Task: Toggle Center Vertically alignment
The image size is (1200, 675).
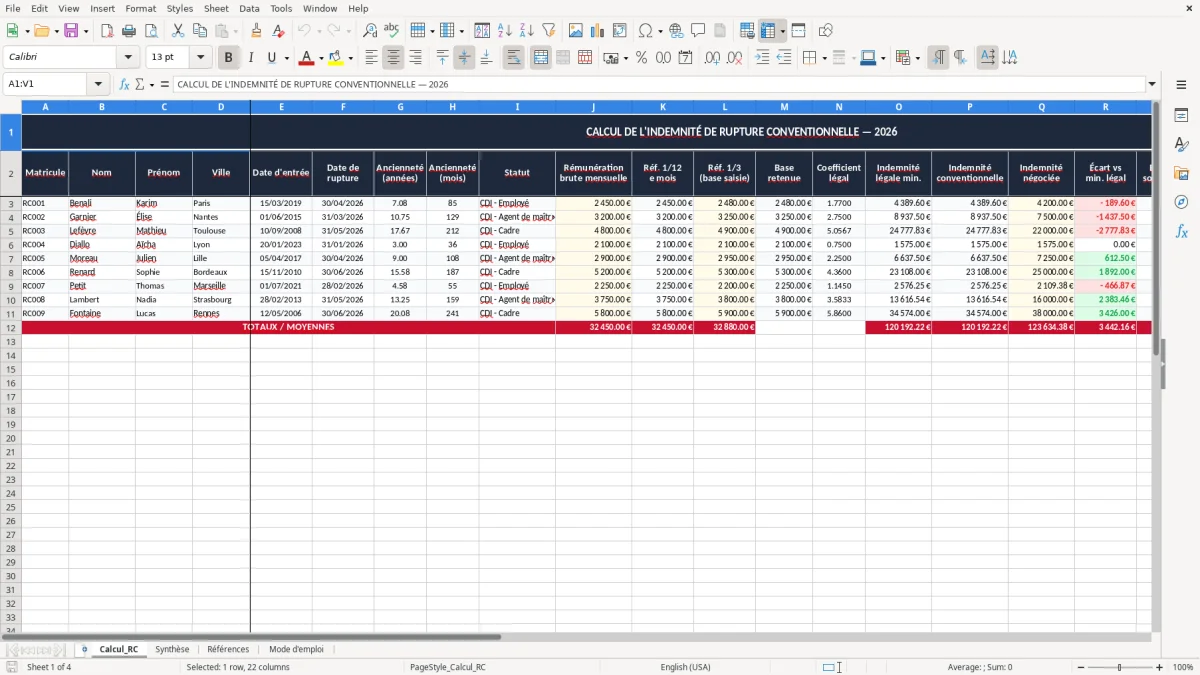Action: click(464, 58)
